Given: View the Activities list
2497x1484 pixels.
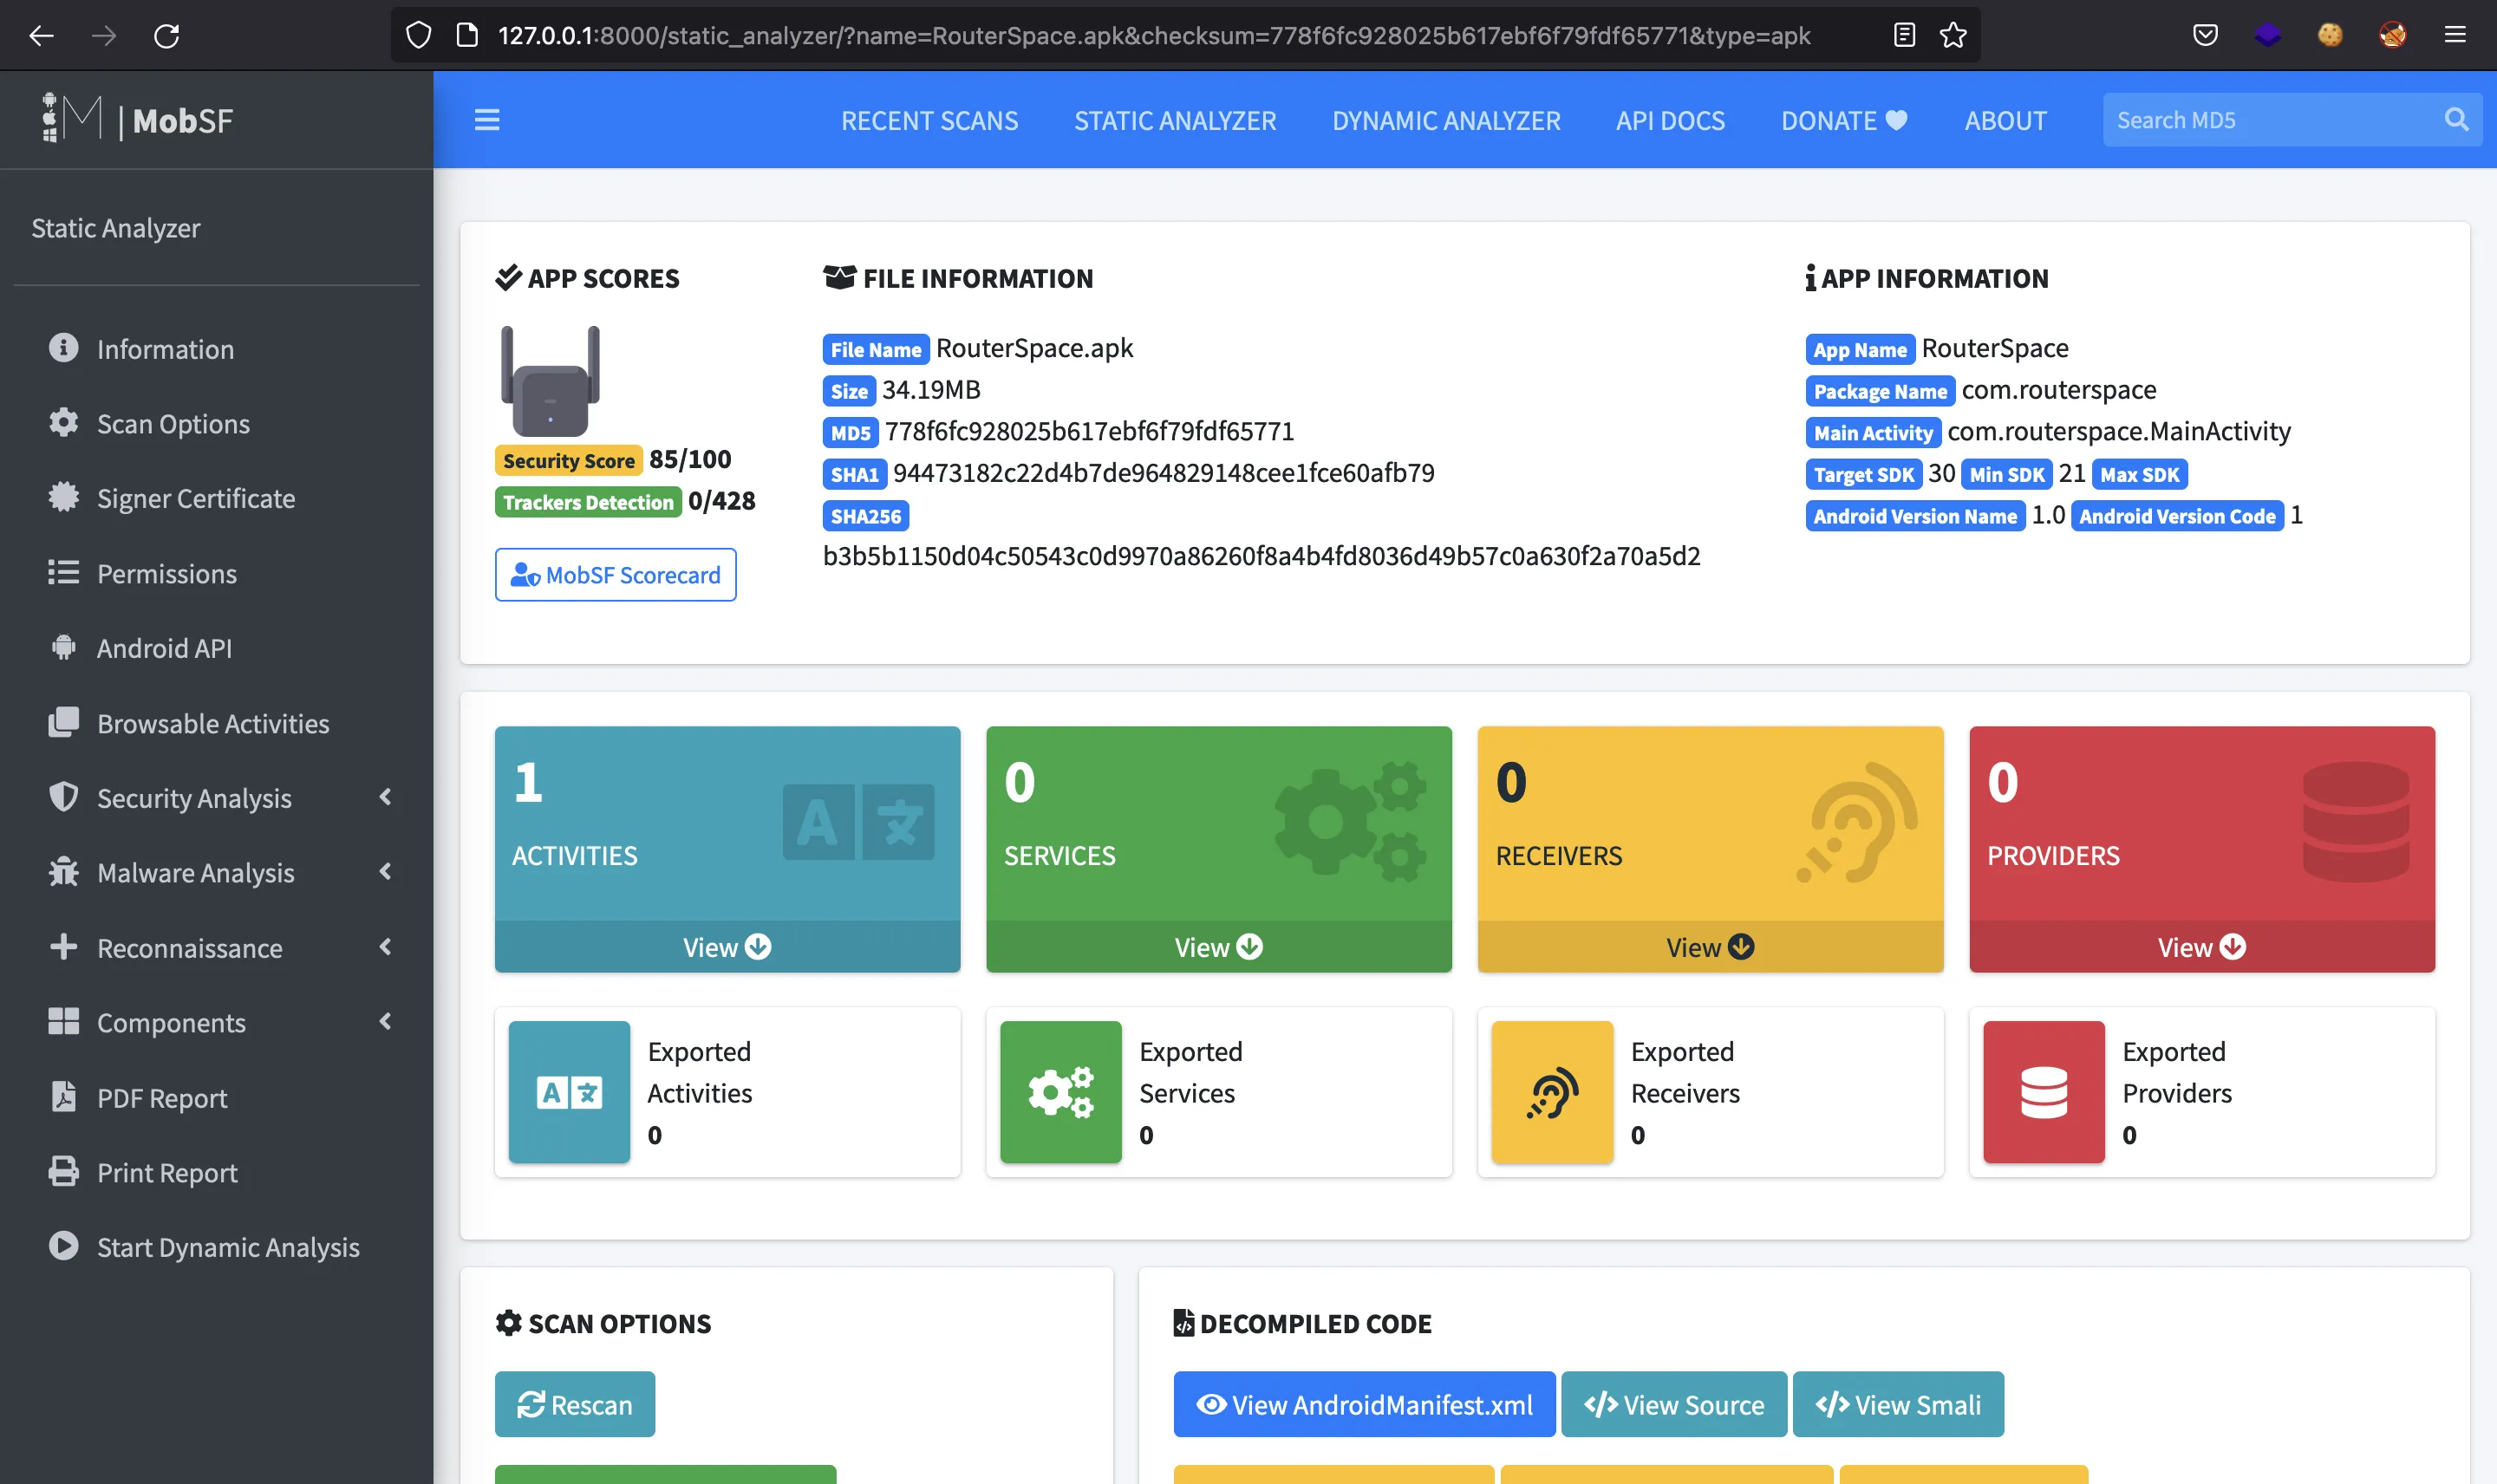Looking at the screenshot, I should point(727,947).
